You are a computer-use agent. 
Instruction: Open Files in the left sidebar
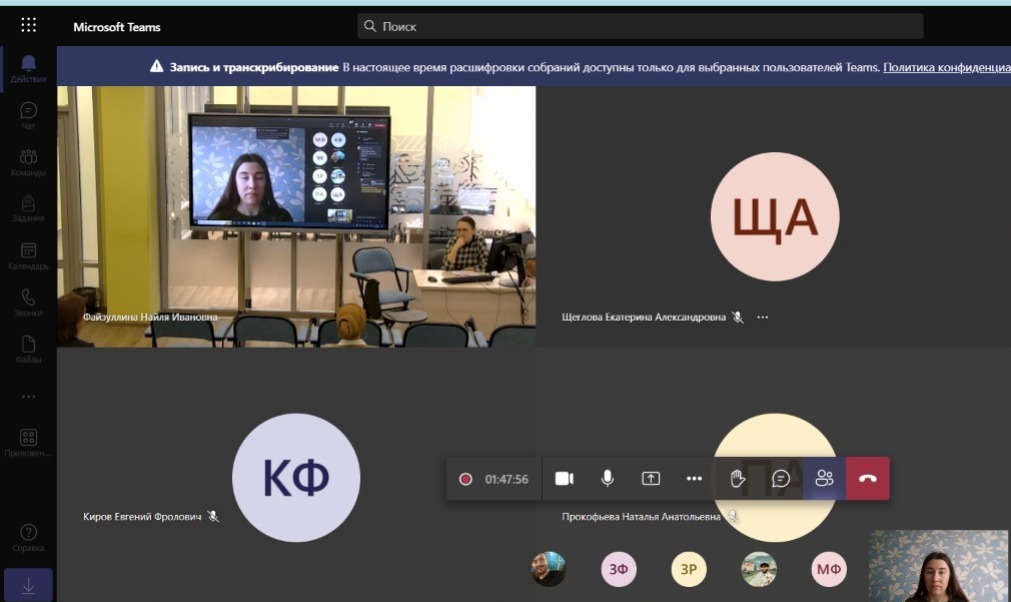point(28,349)
